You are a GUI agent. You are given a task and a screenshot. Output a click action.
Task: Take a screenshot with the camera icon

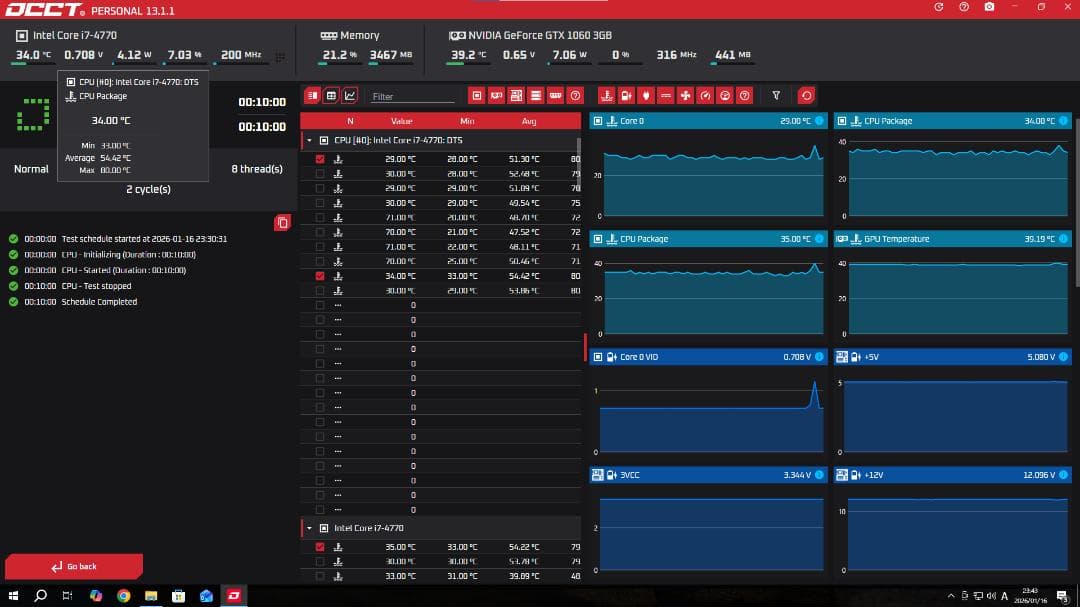coord(989,7)
